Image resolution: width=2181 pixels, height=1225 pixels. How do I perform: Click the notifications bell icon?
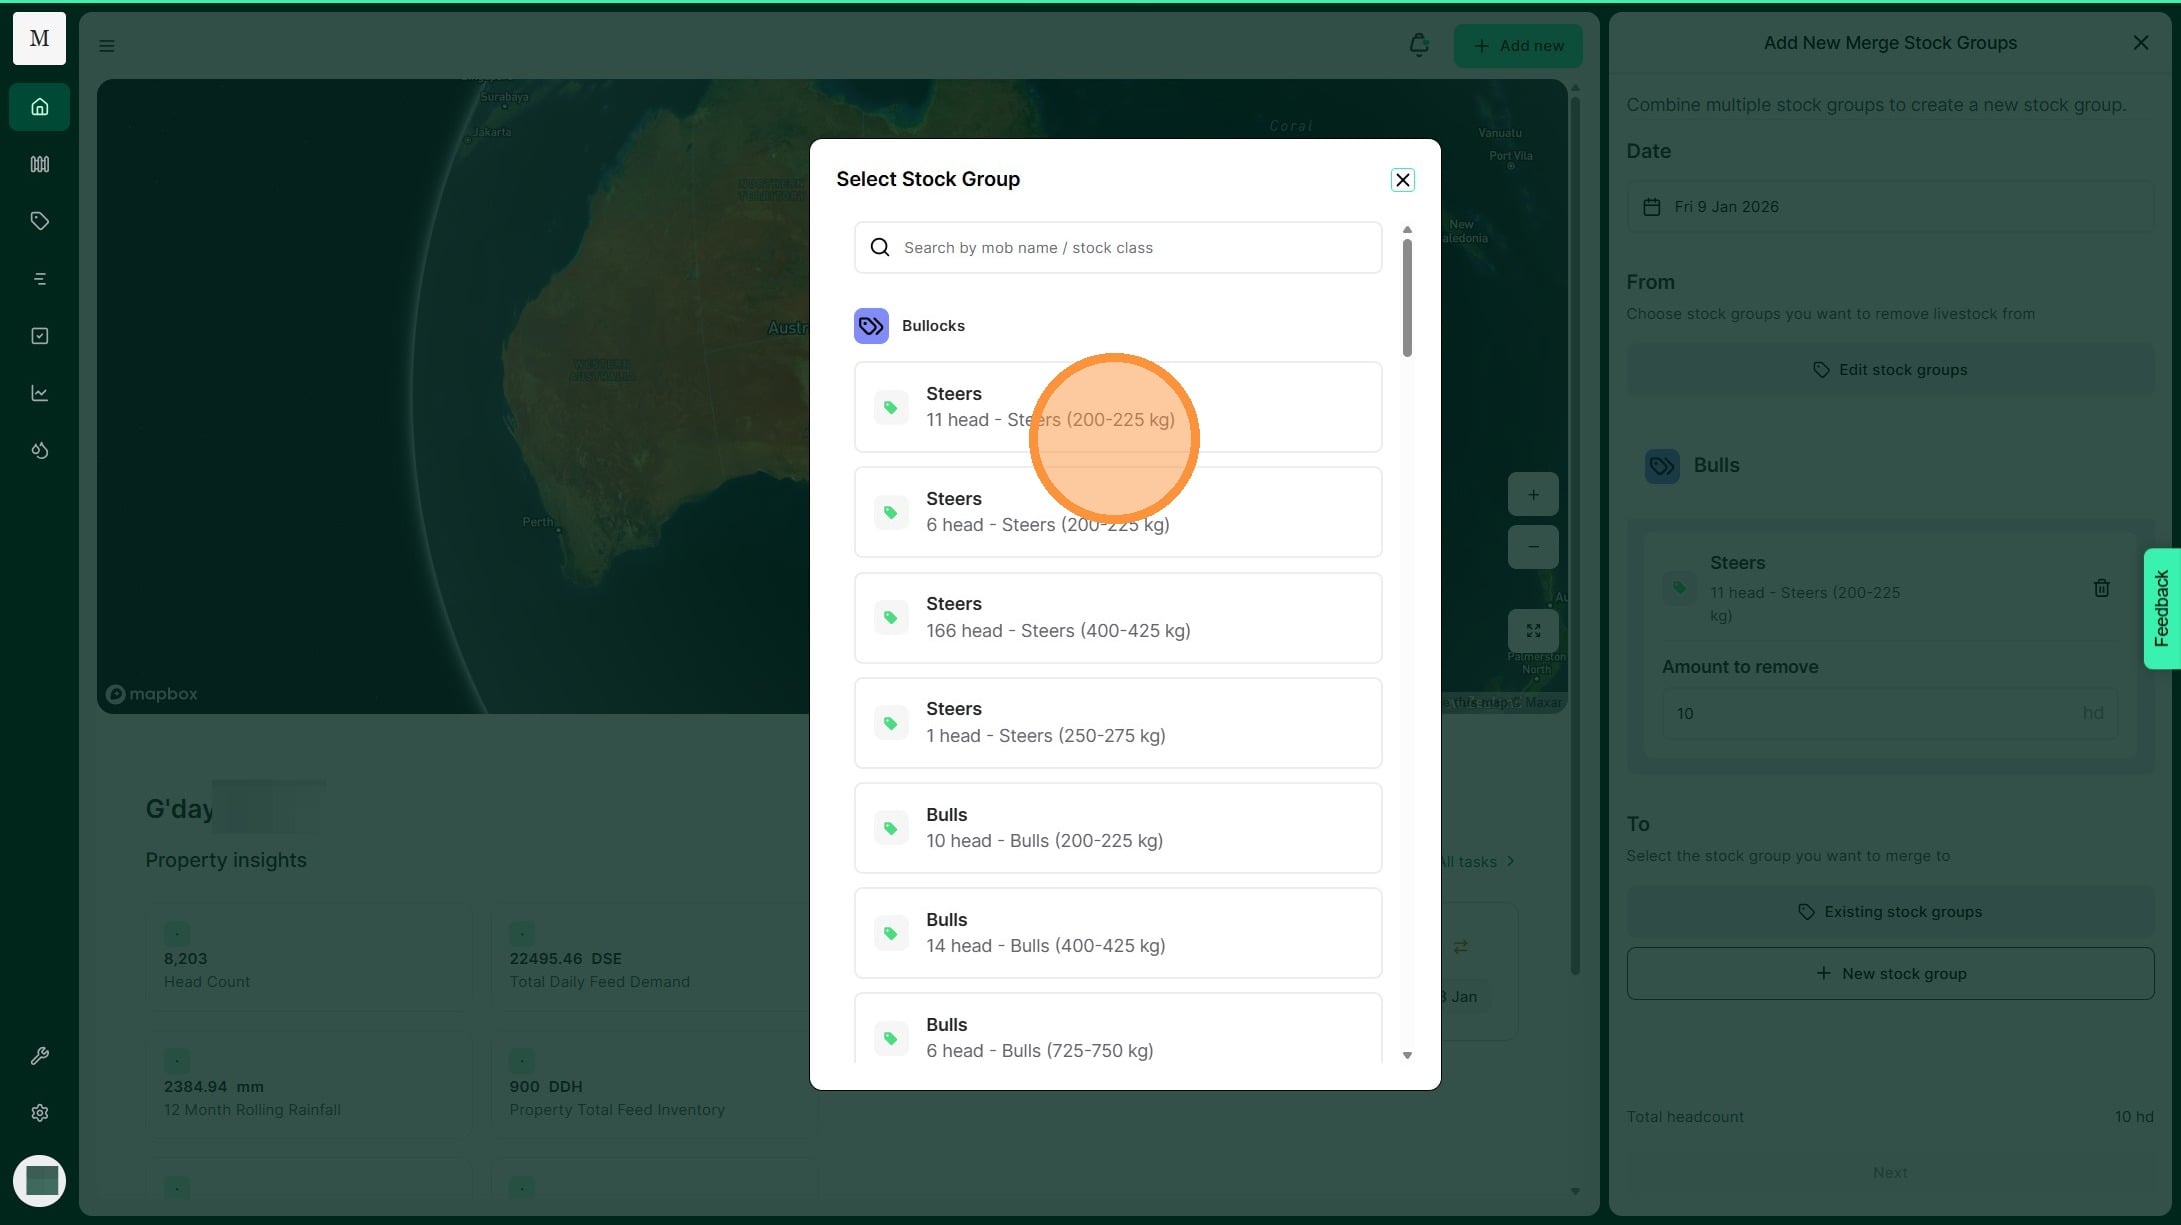1418,45
